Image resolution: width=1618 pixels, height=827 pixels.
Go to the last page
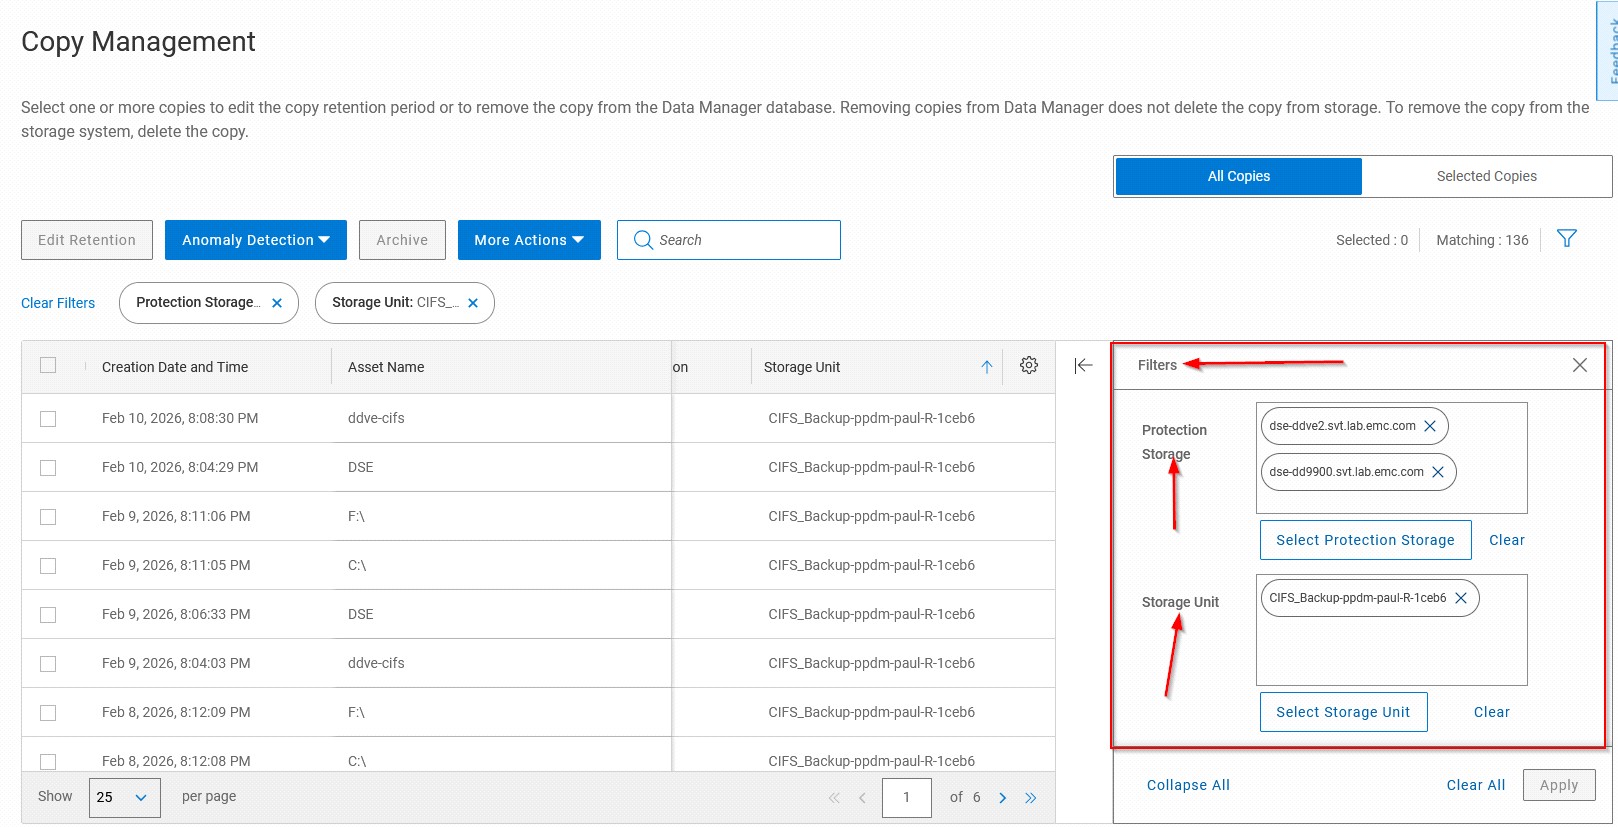1031,798
